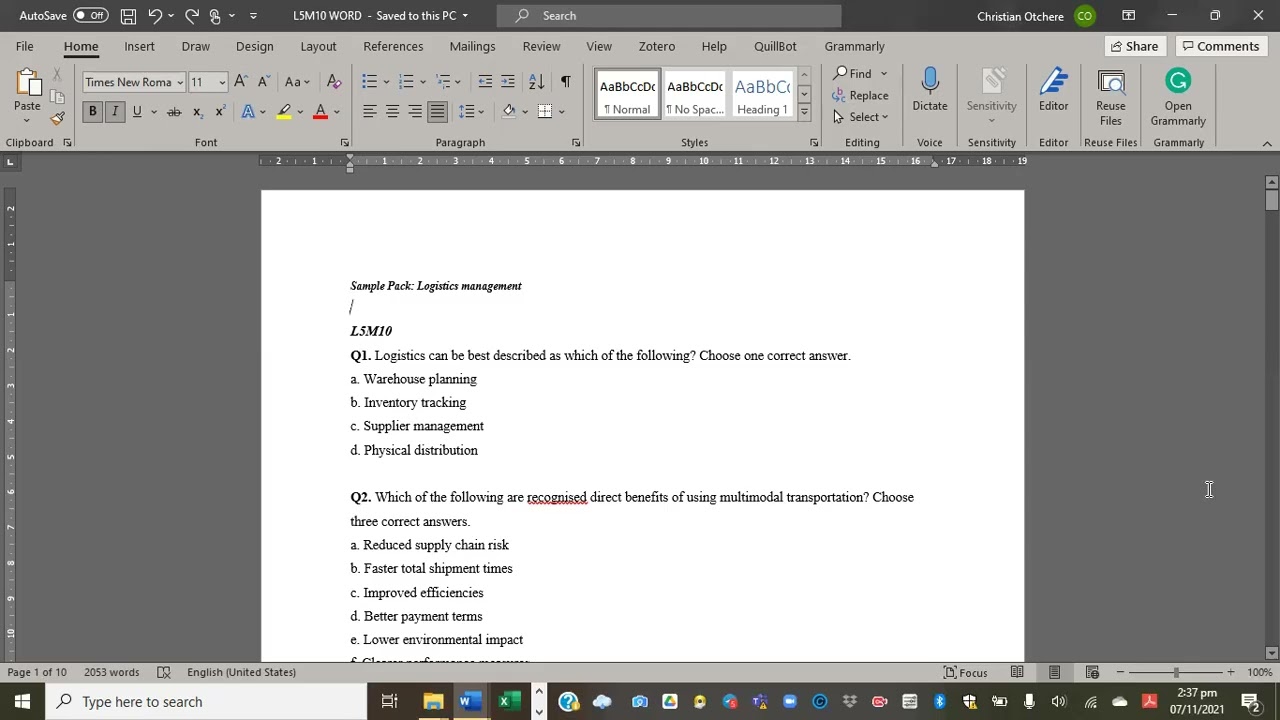Expand numbering list options
This screenshot has width=1280, height=720.
click(423, 82)
